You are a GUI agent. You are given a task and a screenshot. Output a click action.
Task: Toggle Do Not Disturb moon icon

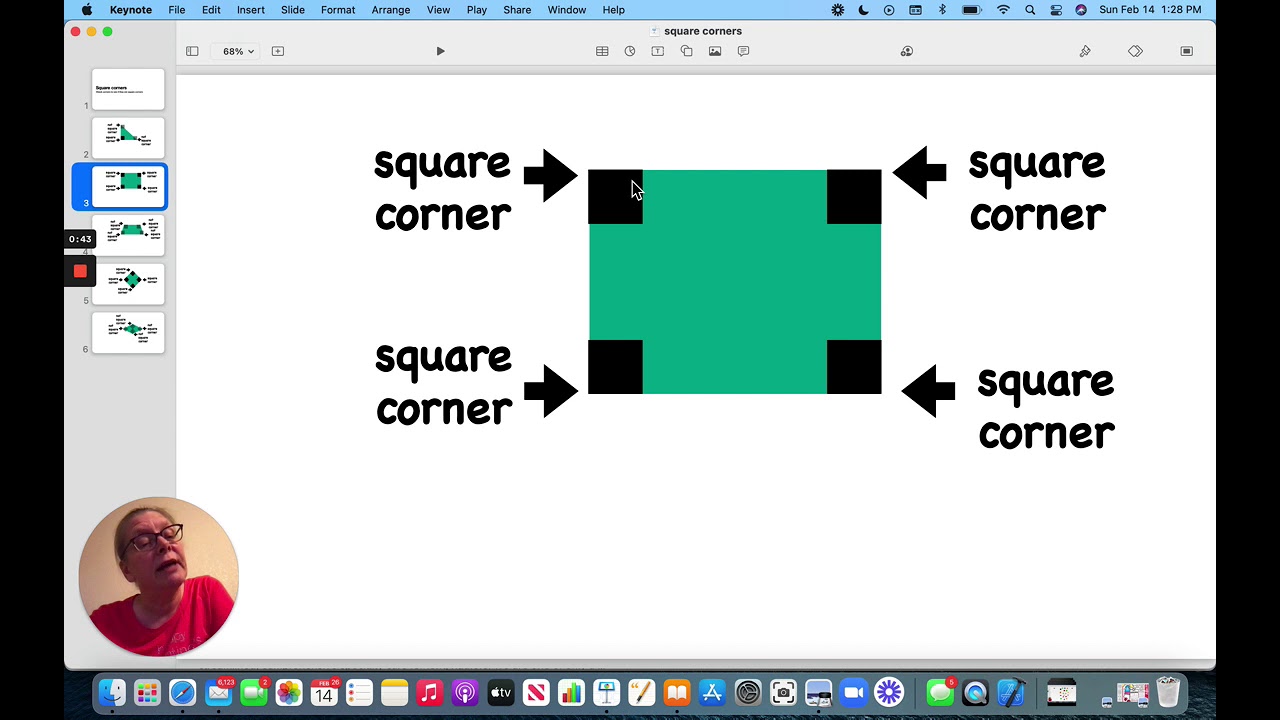tap(864, 10)
